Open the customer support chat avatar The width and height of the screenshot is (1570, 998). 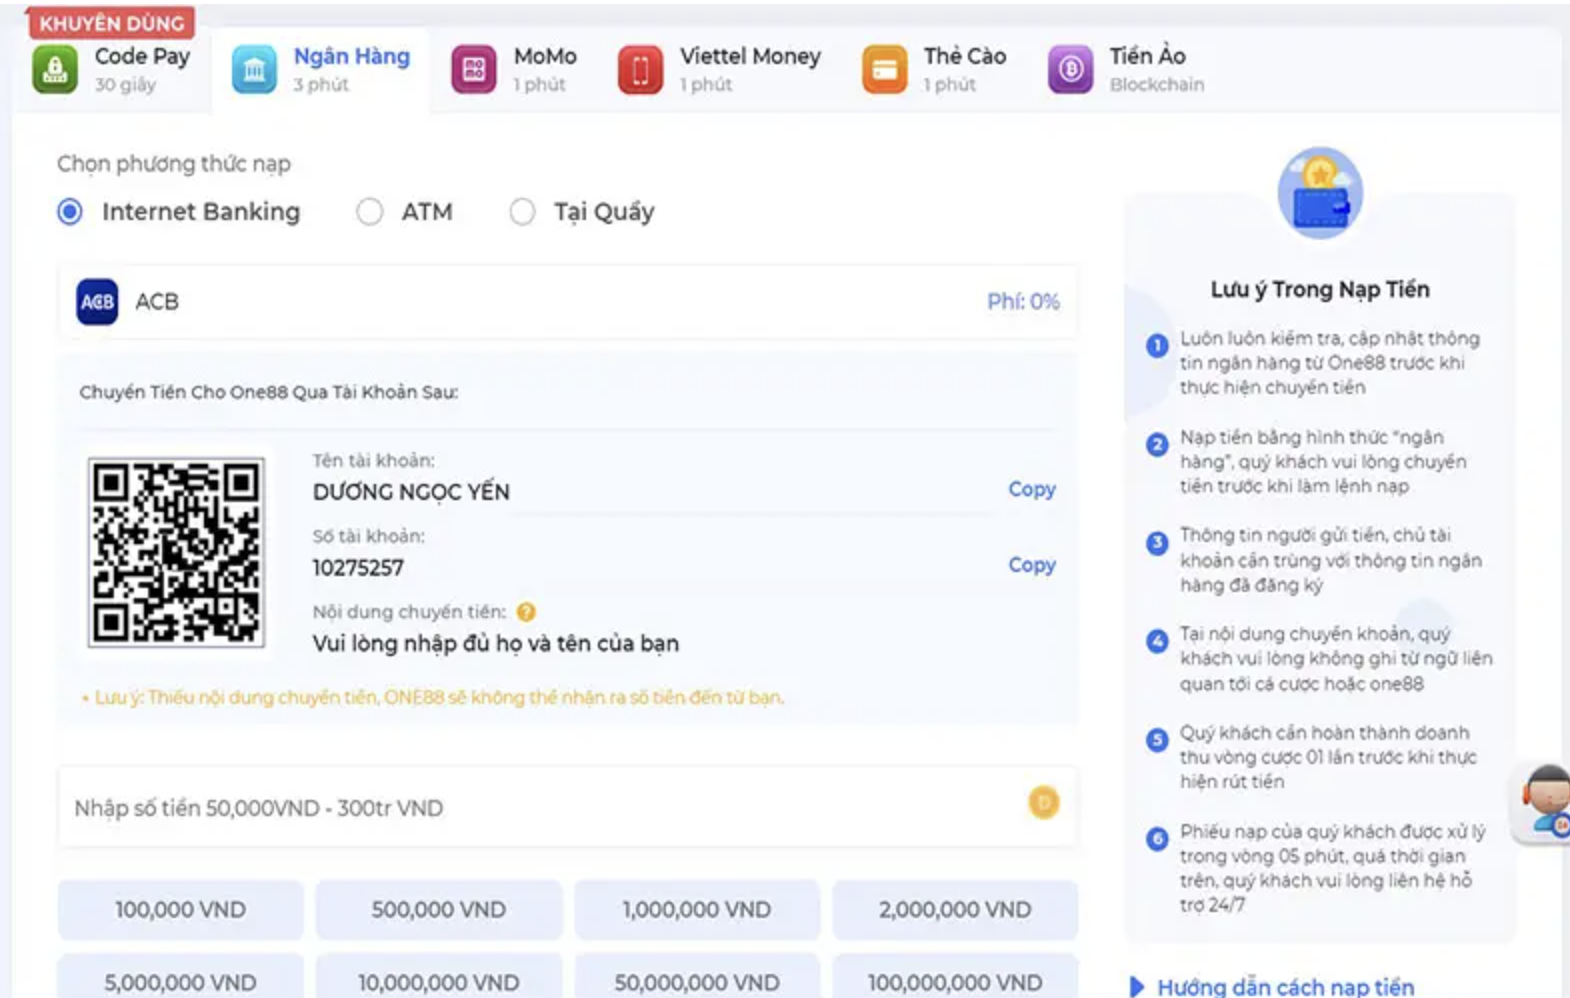1544,803
